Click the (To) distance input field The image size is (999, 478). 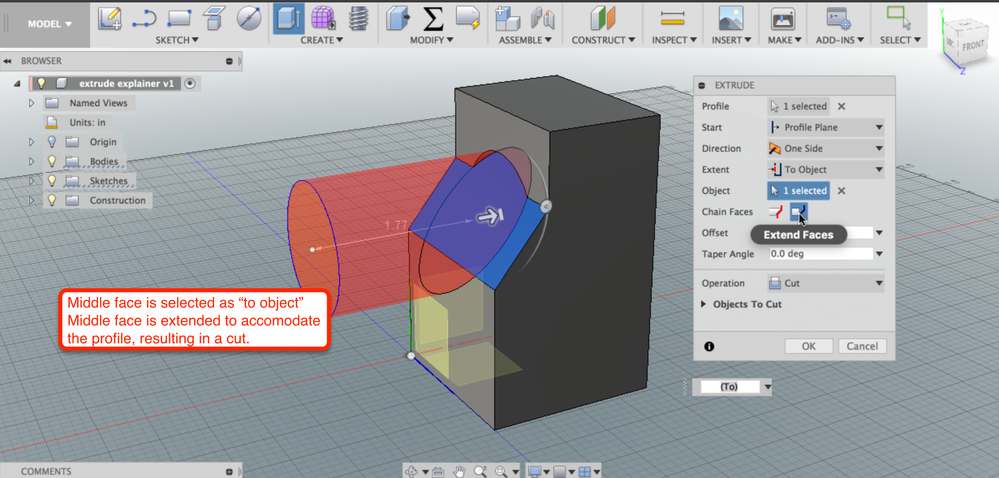(730, 387)
